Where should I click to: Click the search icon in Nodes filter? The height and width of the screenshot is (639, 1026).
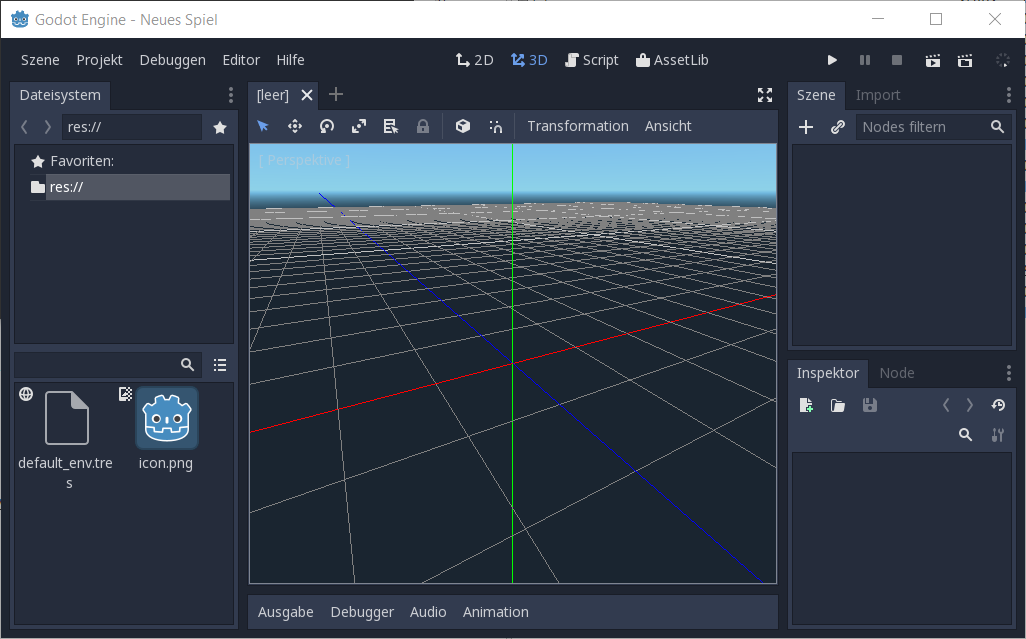[997, 127]
